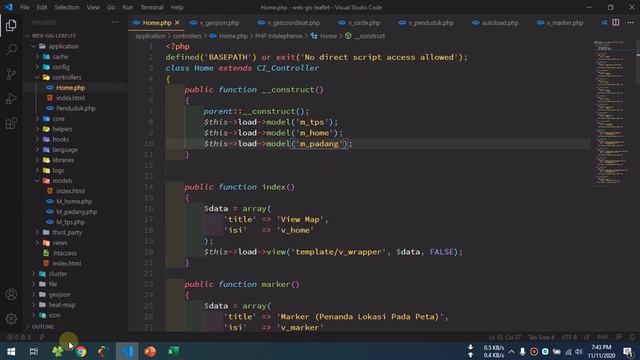Click Tab Size 4 in status bar
This screenshot has width=640, height=360.
pos(541,338)
